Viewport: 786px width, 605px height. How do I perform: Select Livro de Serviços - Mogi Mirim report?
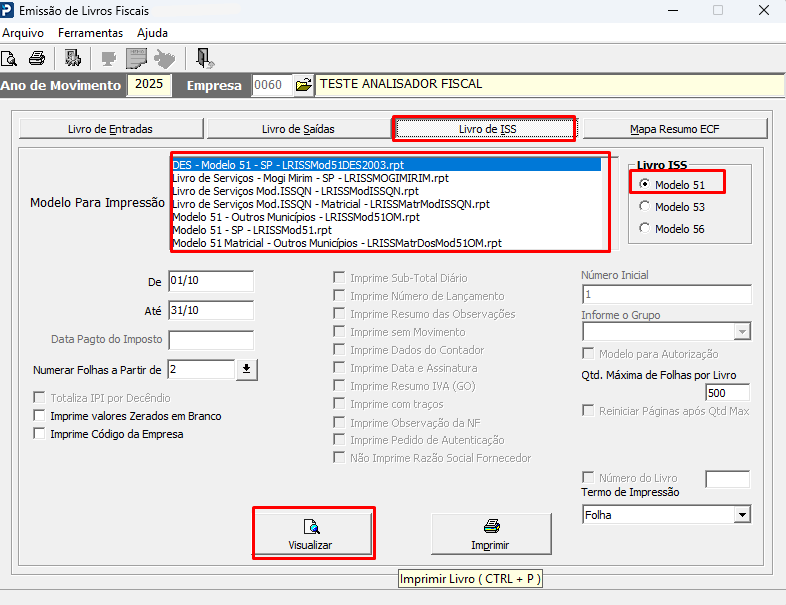(x=386, y=178)
